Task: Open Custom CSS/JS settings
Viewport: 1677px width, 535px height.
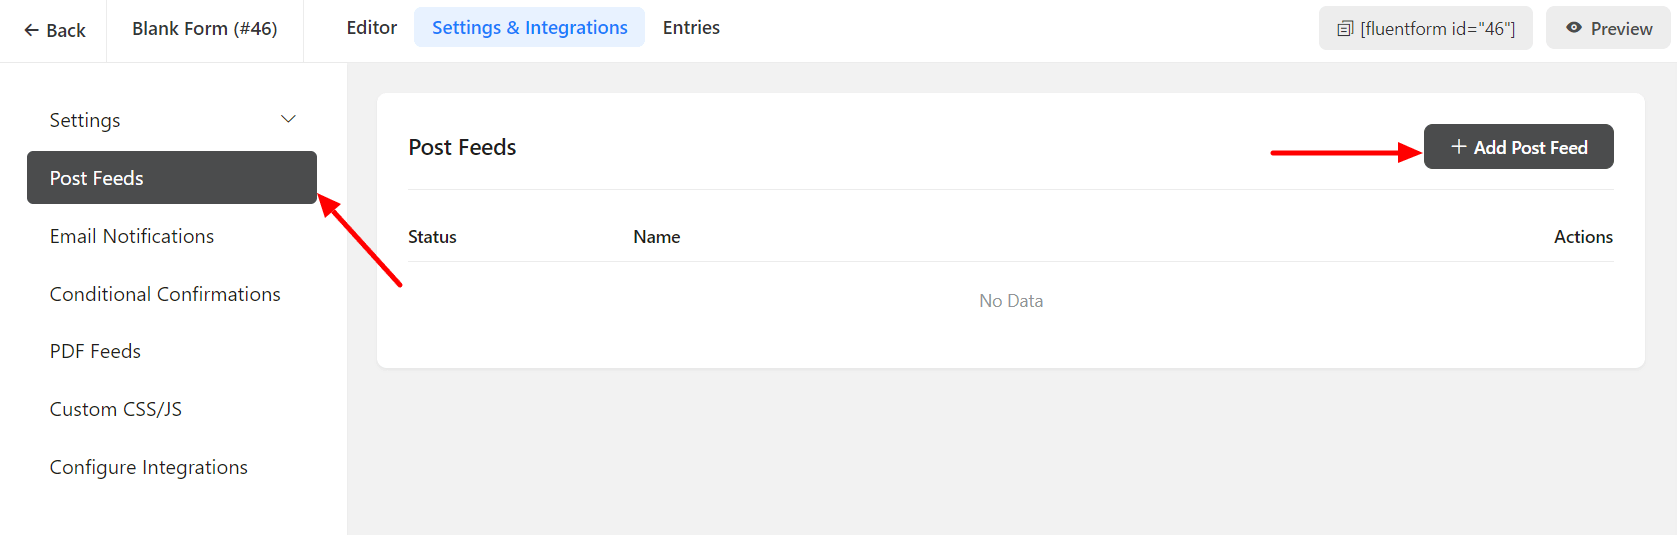Action: pos(116,409)
